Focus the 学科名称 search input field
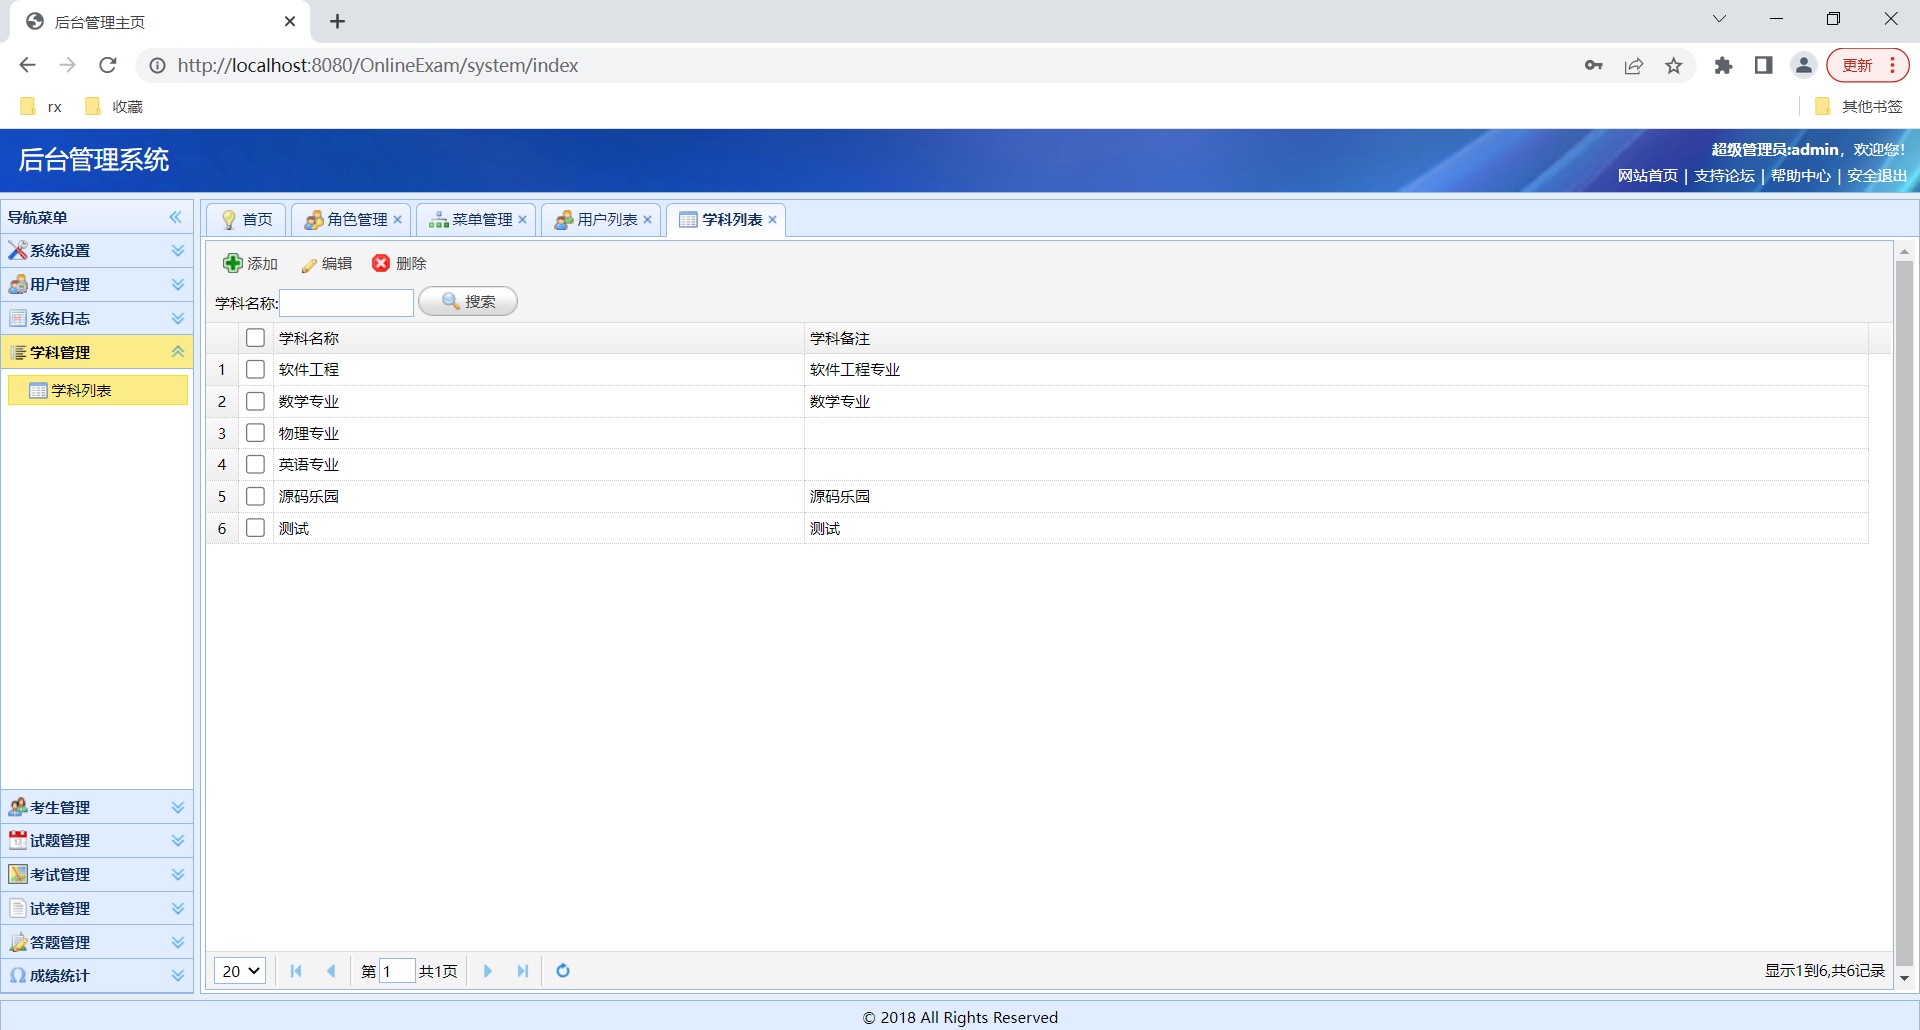The image size is (1920, 1030). click(x=346, y=303)
